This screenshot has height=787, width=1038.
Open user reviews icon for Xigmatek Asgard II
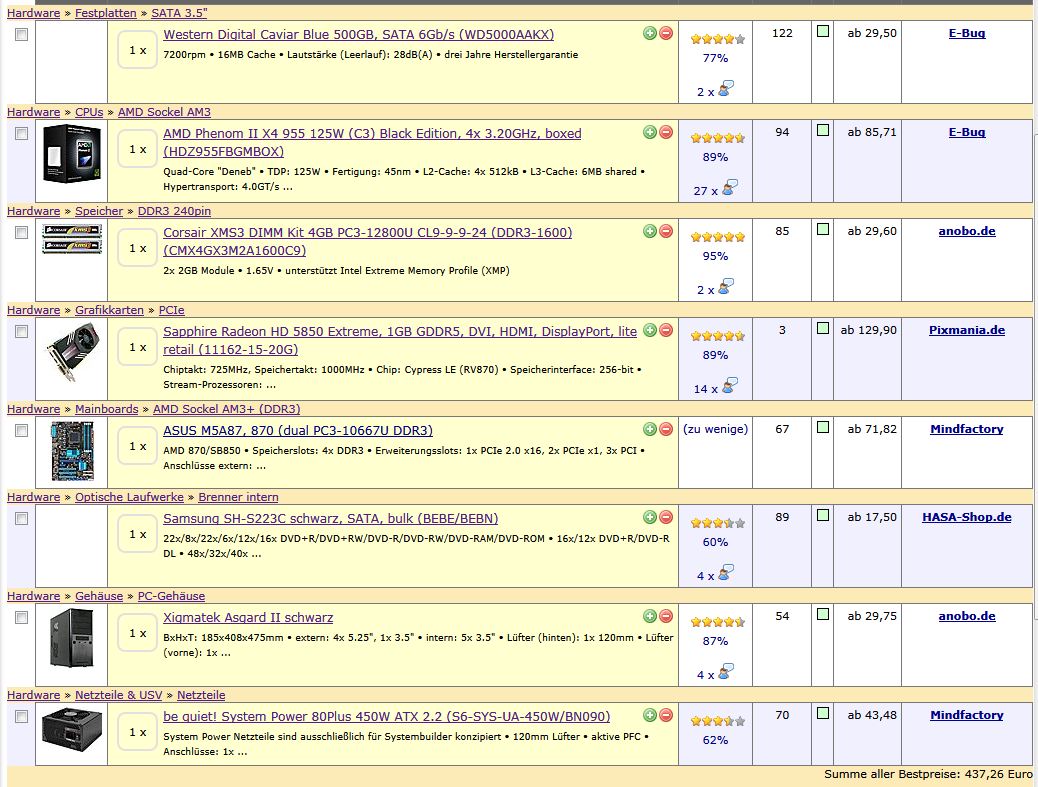tap(726, 672)
